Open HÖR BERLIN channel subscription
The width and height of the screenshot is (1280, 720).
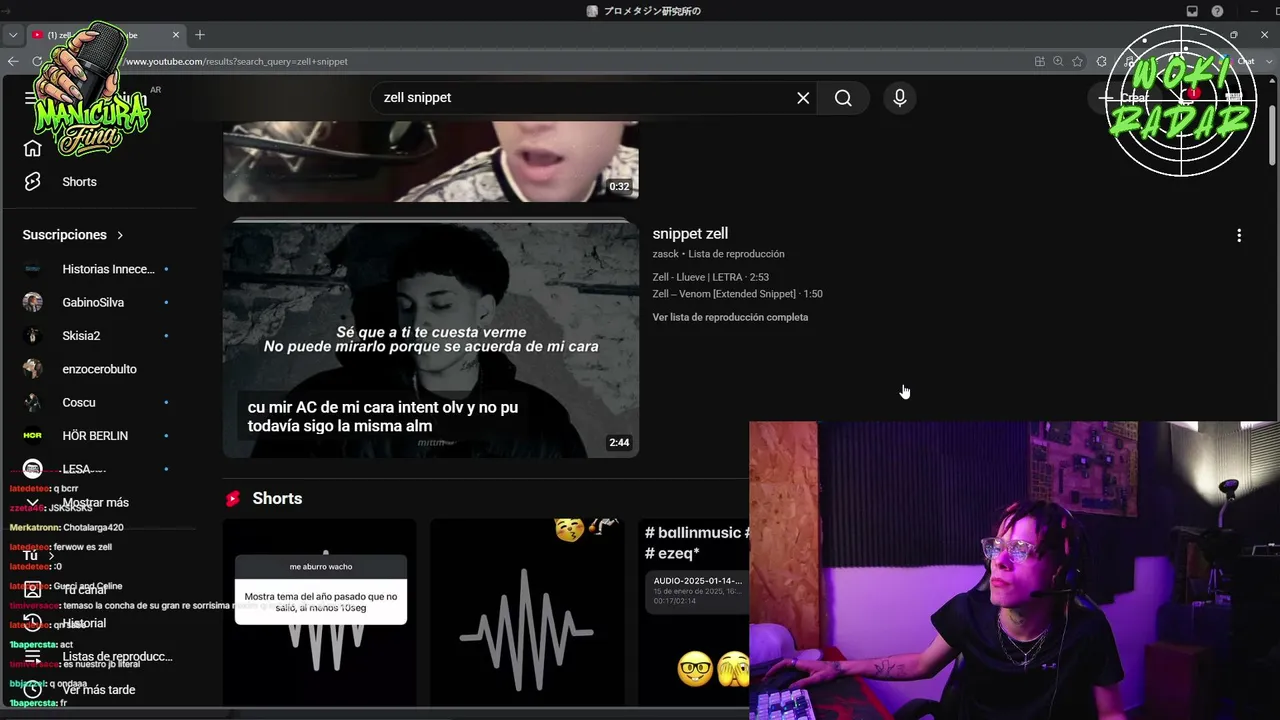(x=96, y=436)
